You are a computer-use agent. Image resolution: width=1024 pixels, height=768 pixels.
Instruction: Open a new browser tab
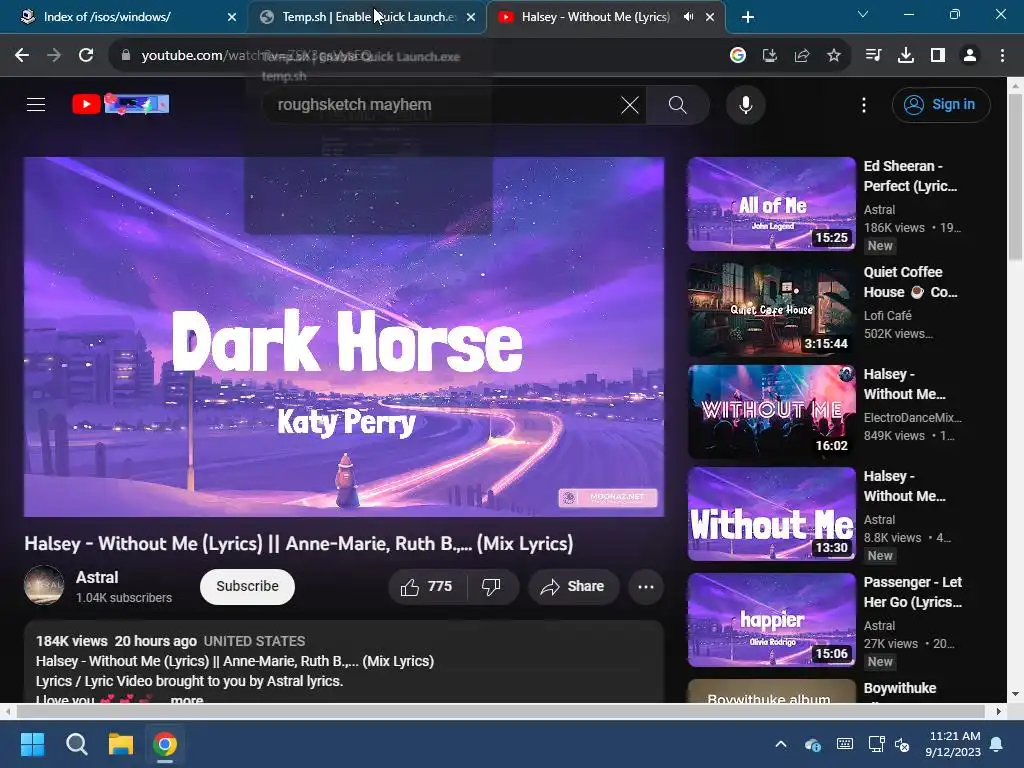[x=748, y=17]
